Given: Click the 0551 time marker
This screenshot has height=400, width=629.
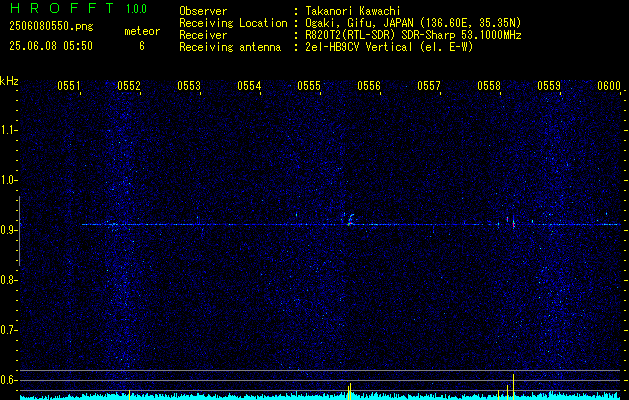Looking at the screenshot, I should coord(69,86).
